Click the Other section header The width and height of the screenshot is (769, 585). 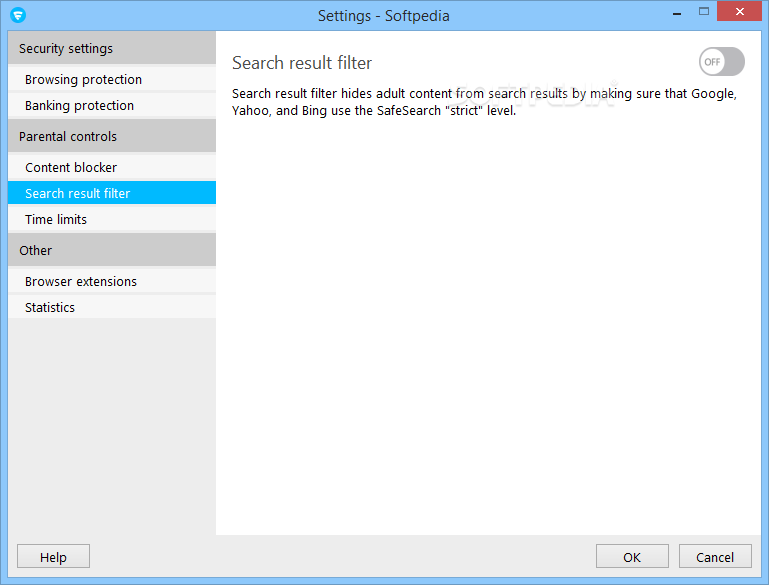[x=112, y=250]
